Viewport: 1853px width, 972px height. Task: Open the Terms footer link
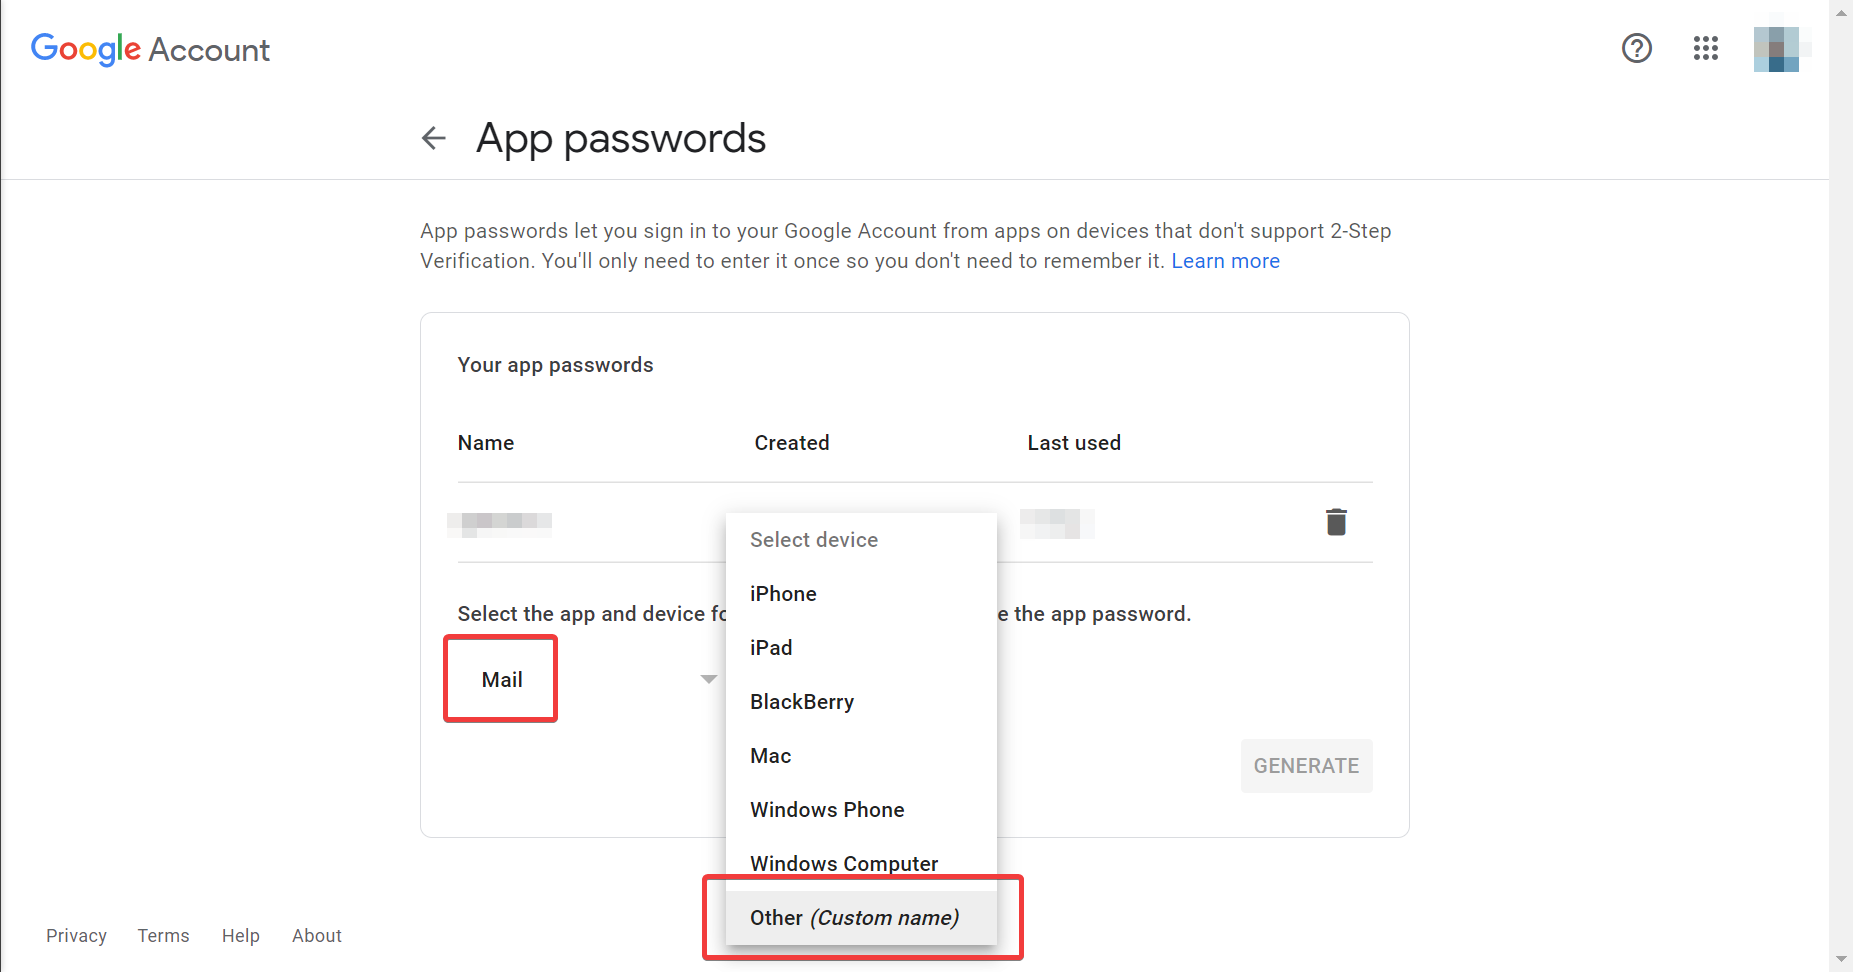pyautogui.click(x=163, y=936)
